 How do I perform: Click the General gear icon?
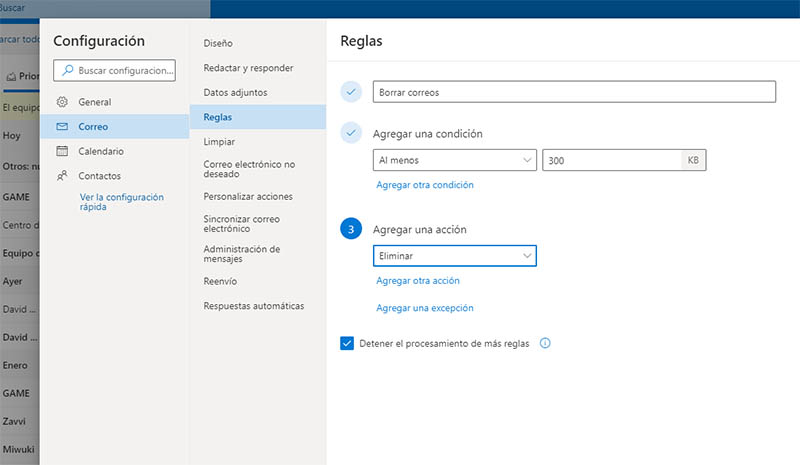[62, 102]
